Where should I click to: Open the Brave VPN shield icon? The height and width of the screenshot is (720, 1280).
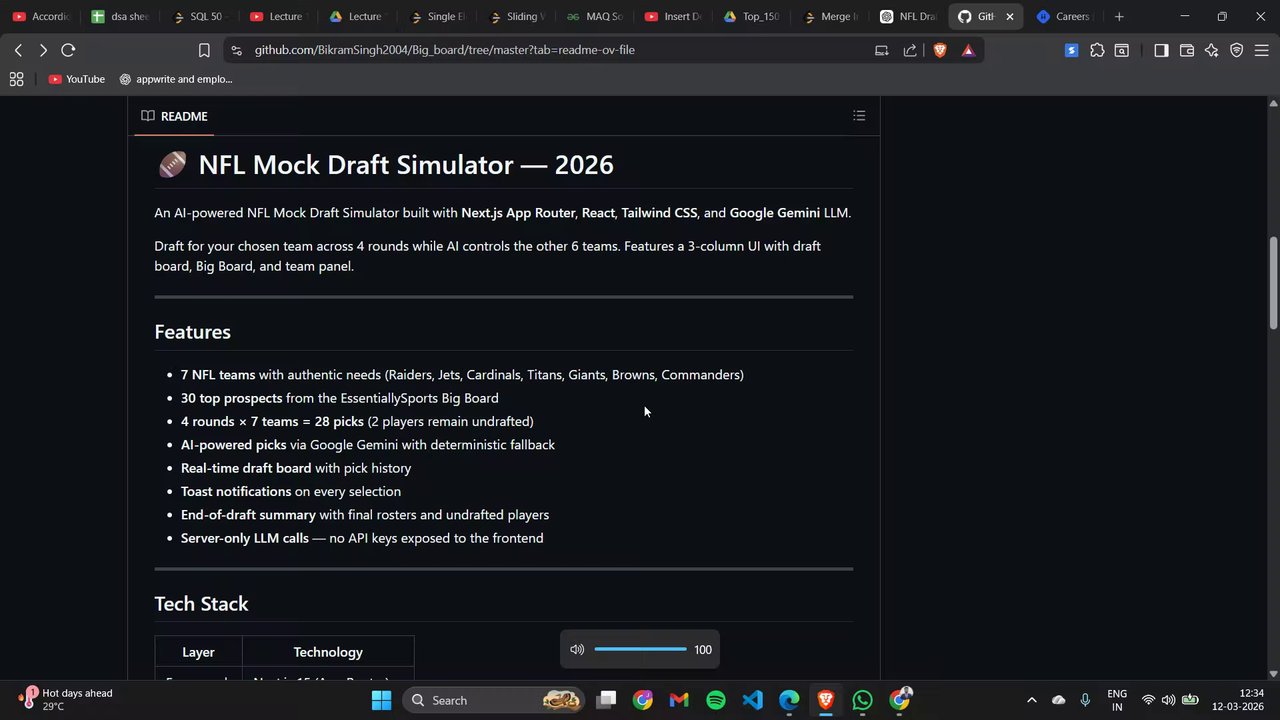[x=1237, y=50]
